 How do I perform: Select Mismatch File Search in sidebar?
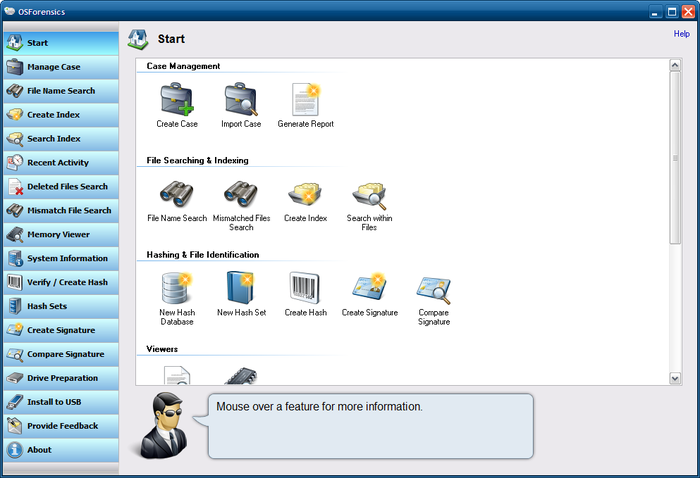pyautogui.click(x=61, y=211)
